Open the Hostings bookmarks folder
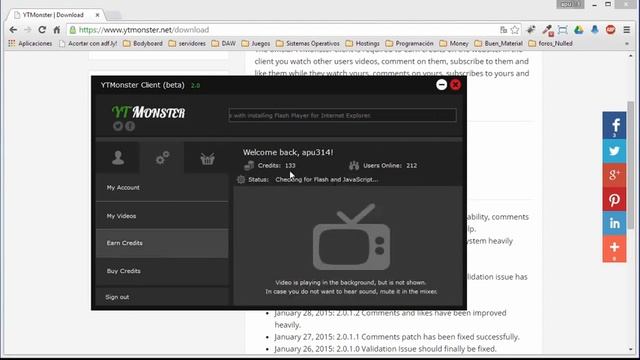Viewport: 640px width, 360px height. pos(362,43)
